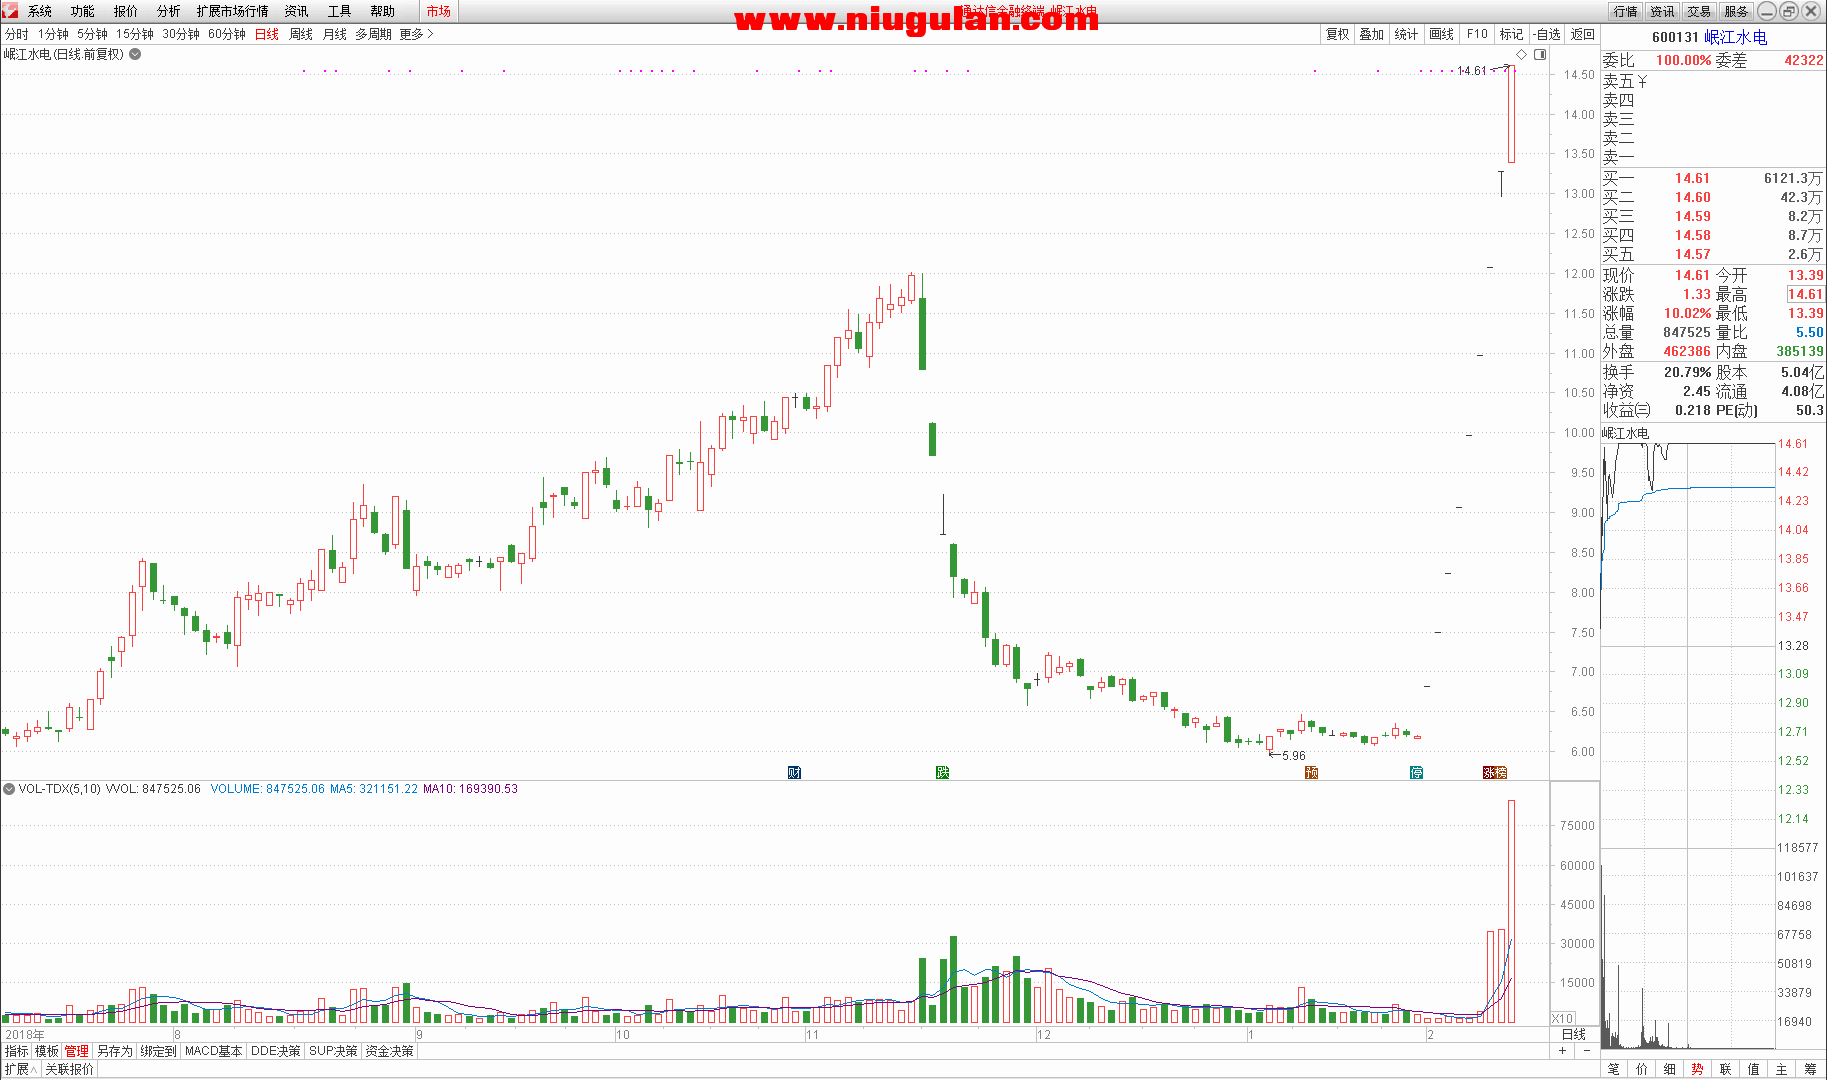The image size is (1827, 1080).
Task: Open the 日线 period selector at bottom
Action: (x=1574, y=1034)
